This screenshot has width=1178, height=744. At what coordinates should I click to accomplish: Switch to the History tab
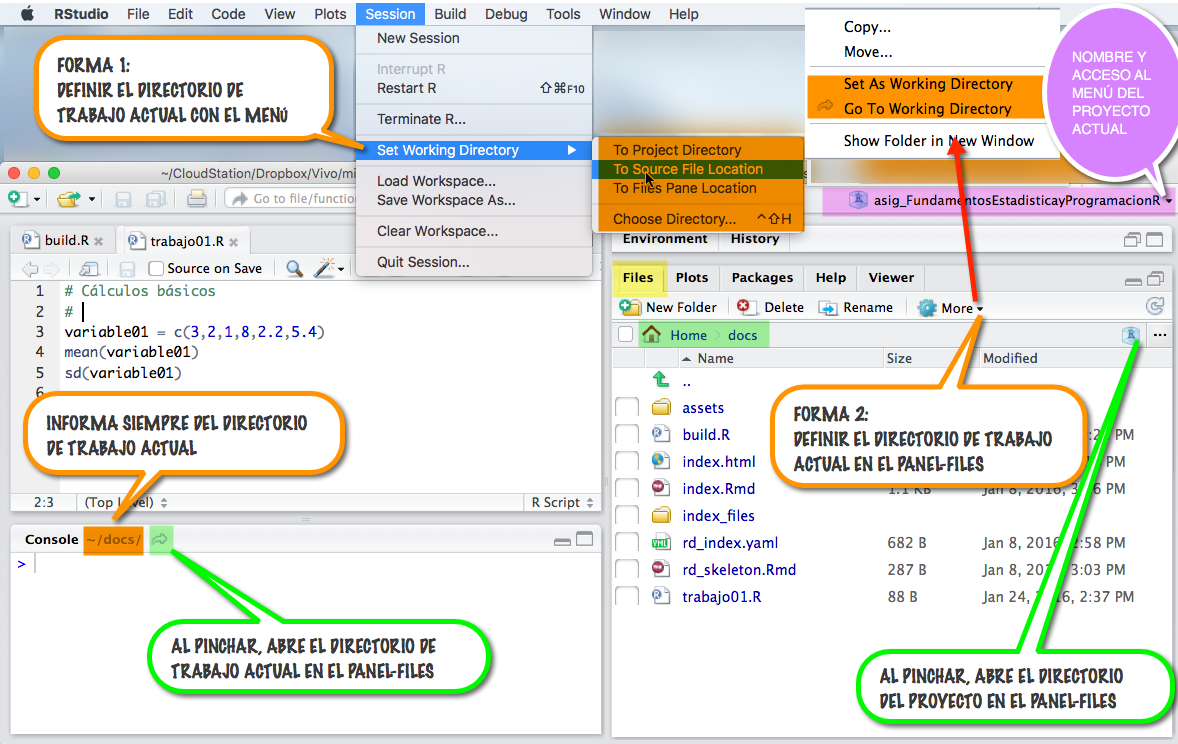pyautogui.click(x=754, y=238)
